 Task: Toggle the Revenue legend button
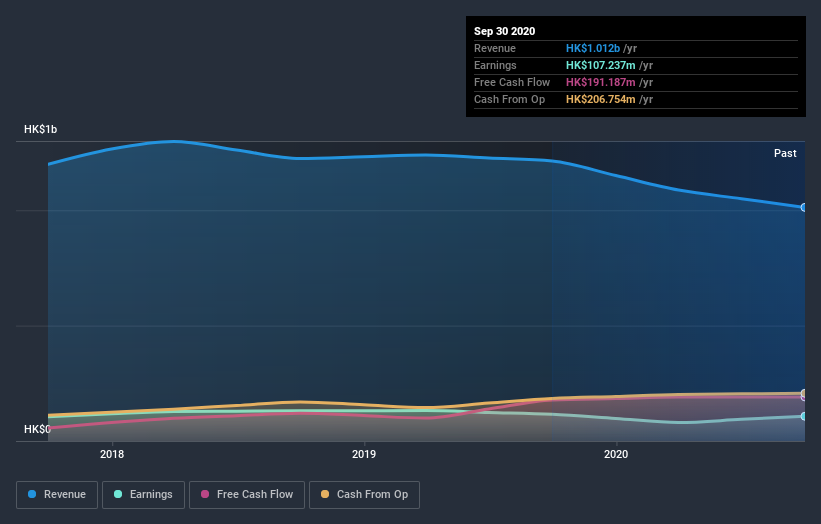(x=57, y=495)
